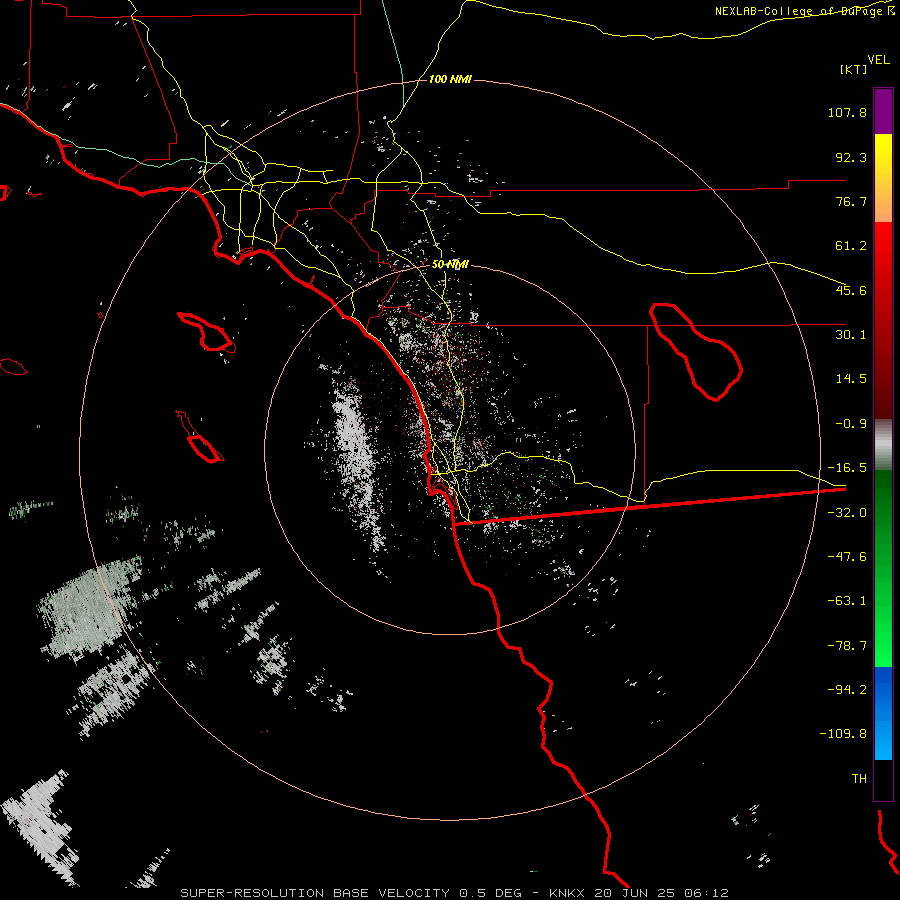Click the 50 NMI range ring label
This screenshot has height=900, width=900.
coord(450,265)
